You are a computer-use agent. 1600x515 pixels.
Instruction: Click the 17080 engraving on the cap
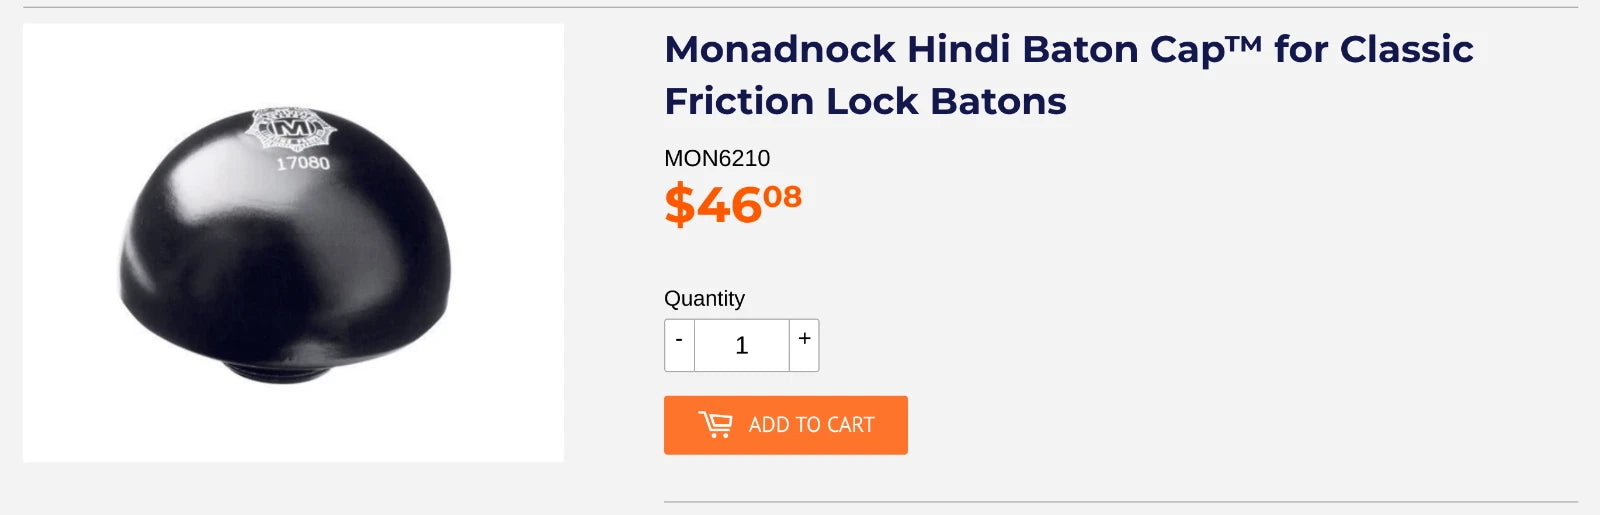(303, 162)
